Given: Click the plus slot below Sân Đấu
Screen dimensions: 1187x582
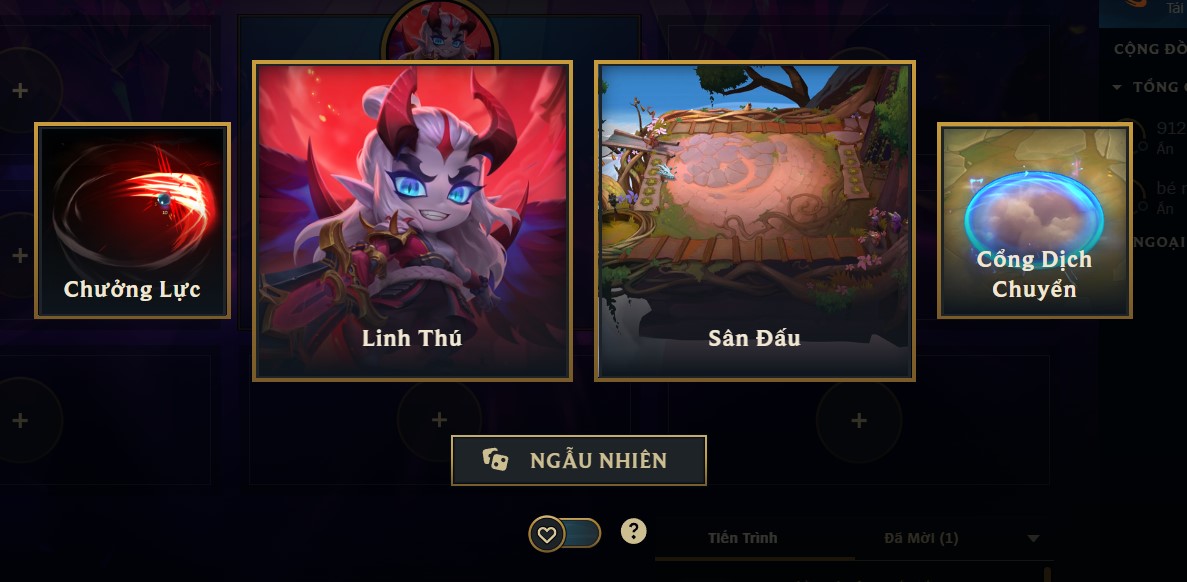Looking at the screenshot, I should click(858, 420).
